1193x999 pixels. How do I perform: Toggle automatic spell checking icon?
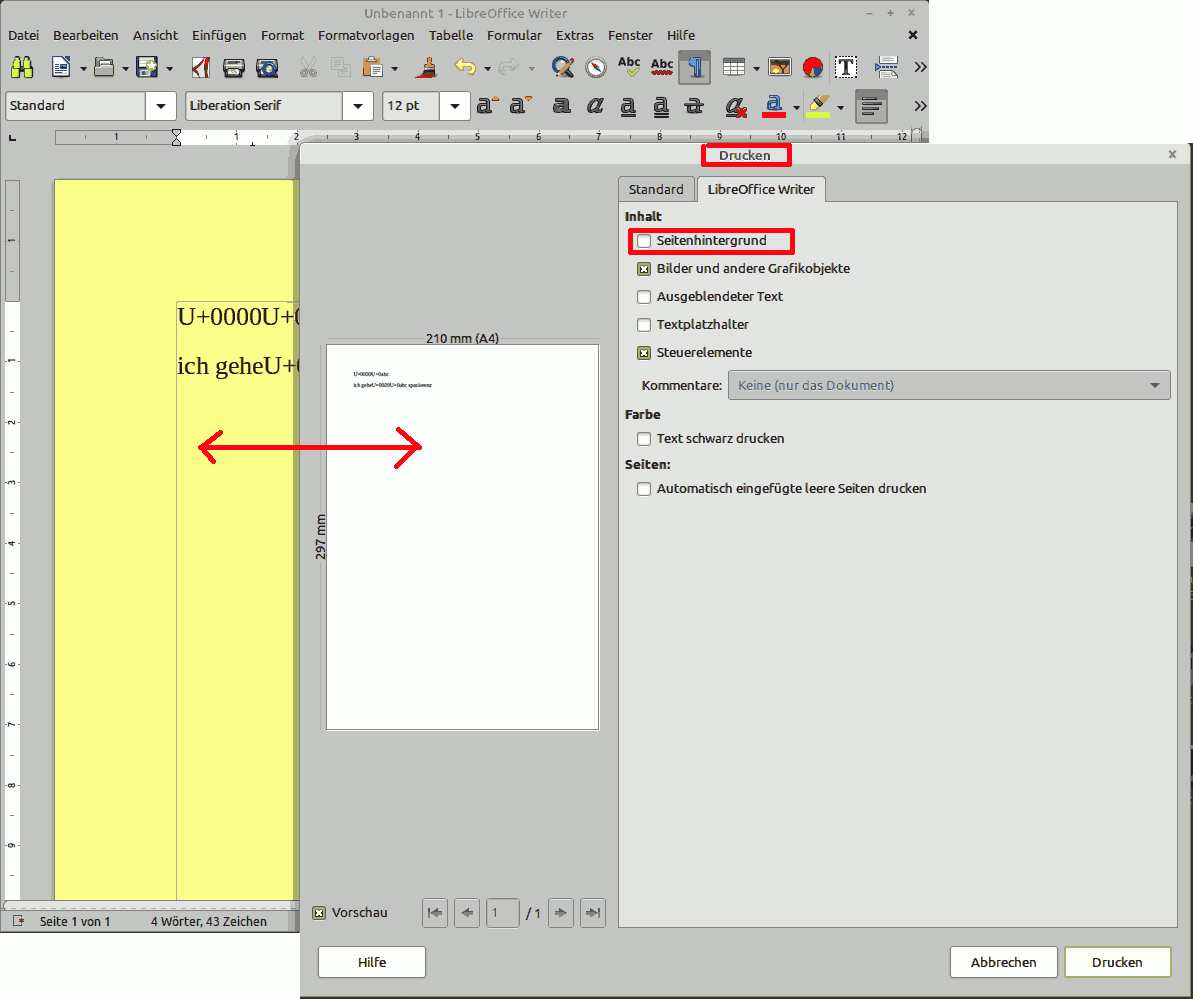click(x=662, y=68)
